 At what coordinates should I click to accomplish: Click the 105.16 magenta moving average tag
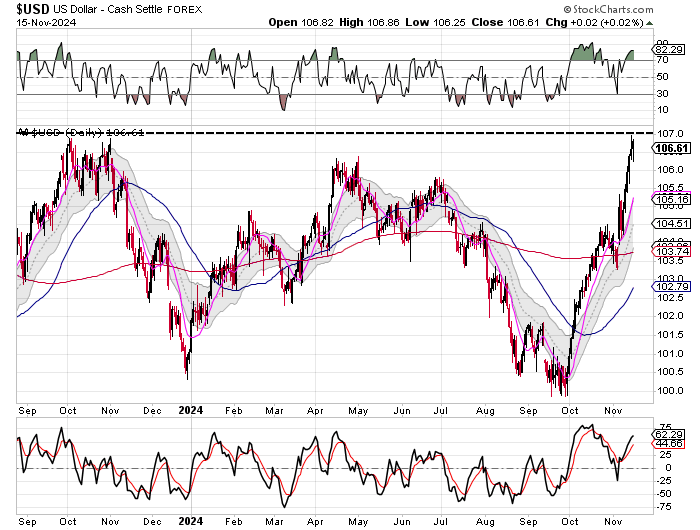coord(671,199)
